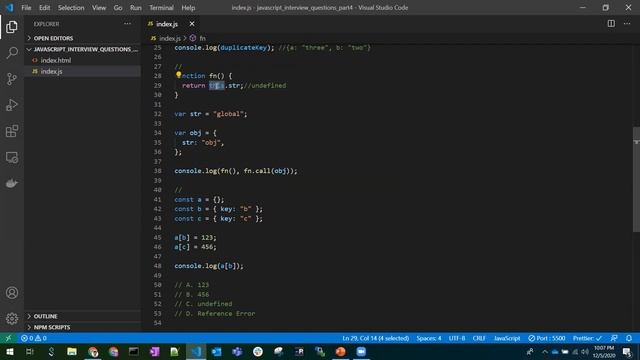The image size is (640, 360).
Task: Open the View menu
Action: tap(99, 8)
